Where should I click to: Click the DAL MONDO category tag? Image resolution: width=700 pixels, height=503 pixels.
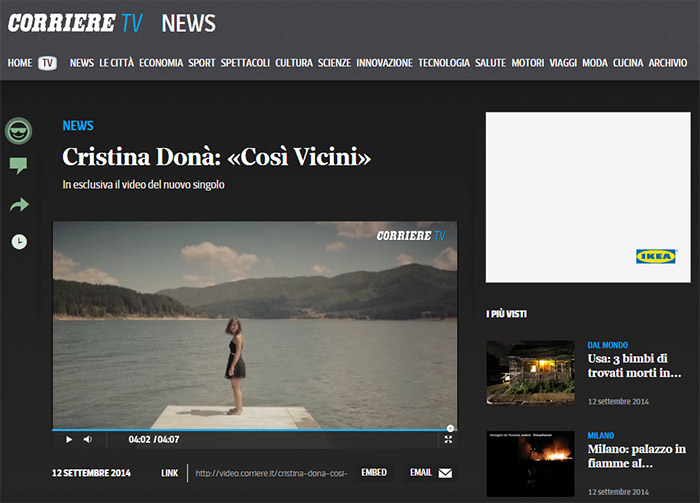coord(608,345)
